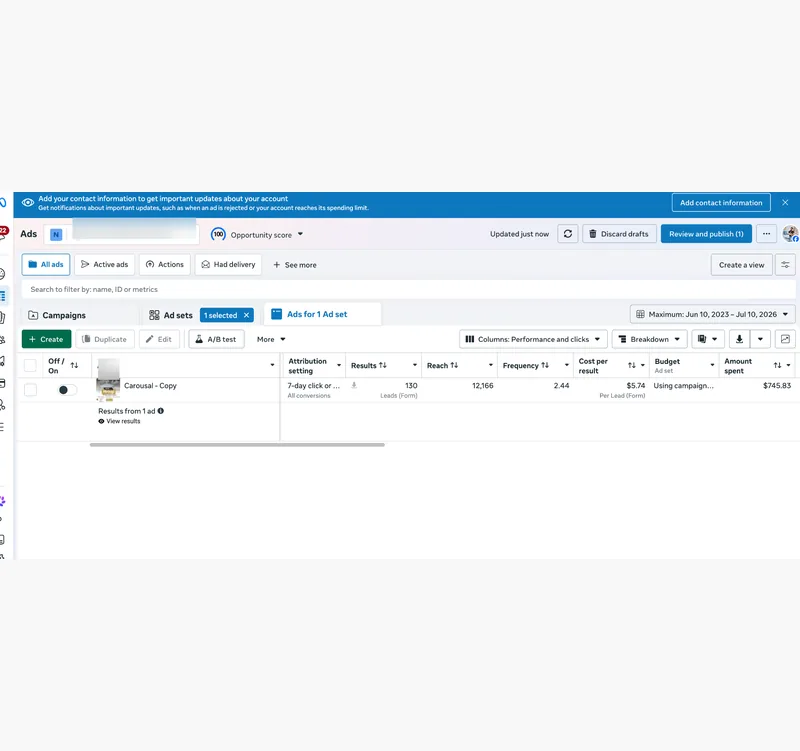
Task: Click the info icon beside Results from 1 ad
Action: 161,411
